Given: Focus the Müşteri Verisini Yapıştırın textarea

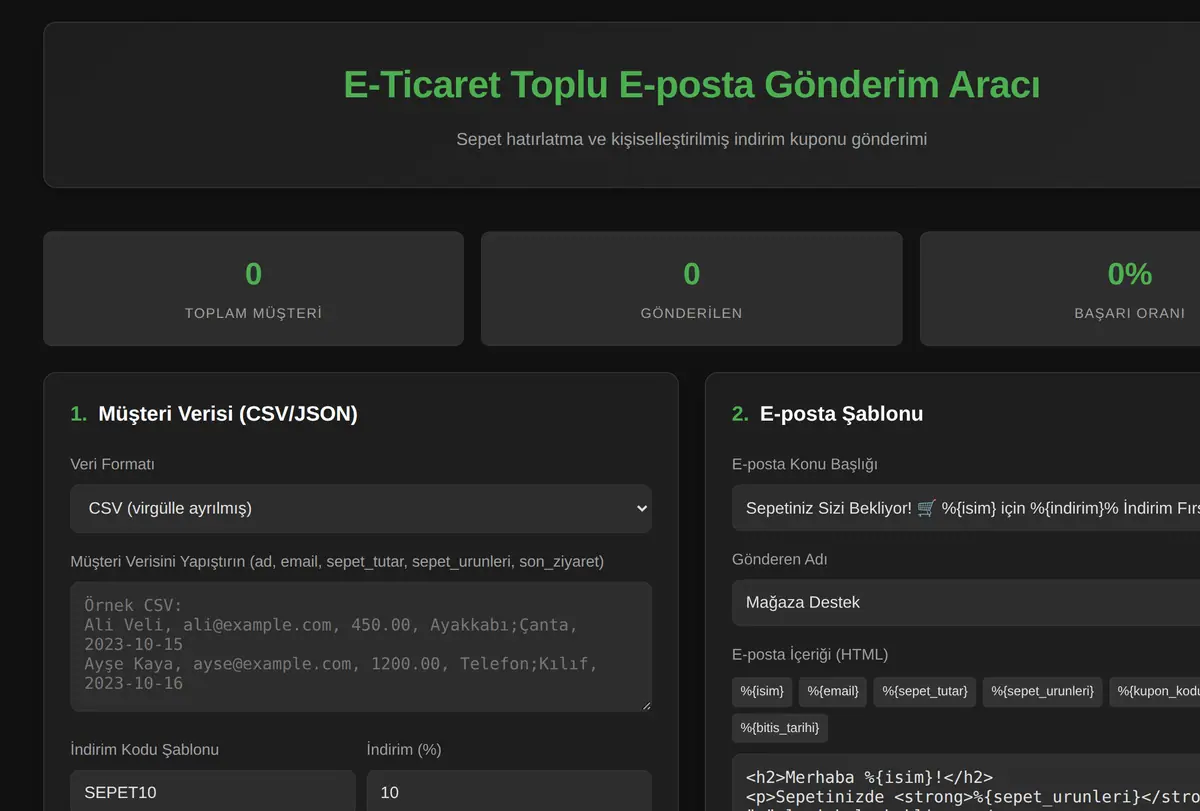Looking at the screenshot, I should (361, 647).
